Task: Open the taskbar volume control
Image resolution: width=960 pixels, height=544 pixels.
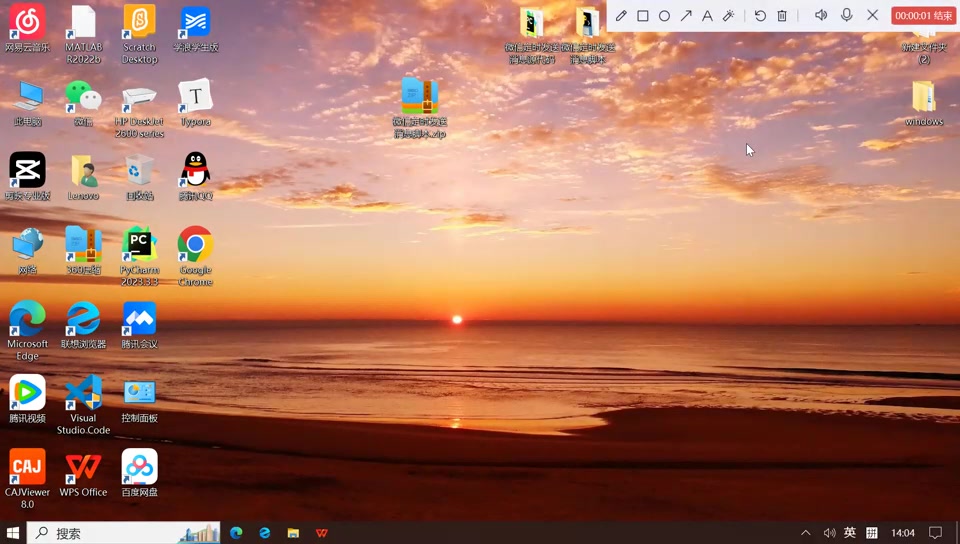Action: 829,533
